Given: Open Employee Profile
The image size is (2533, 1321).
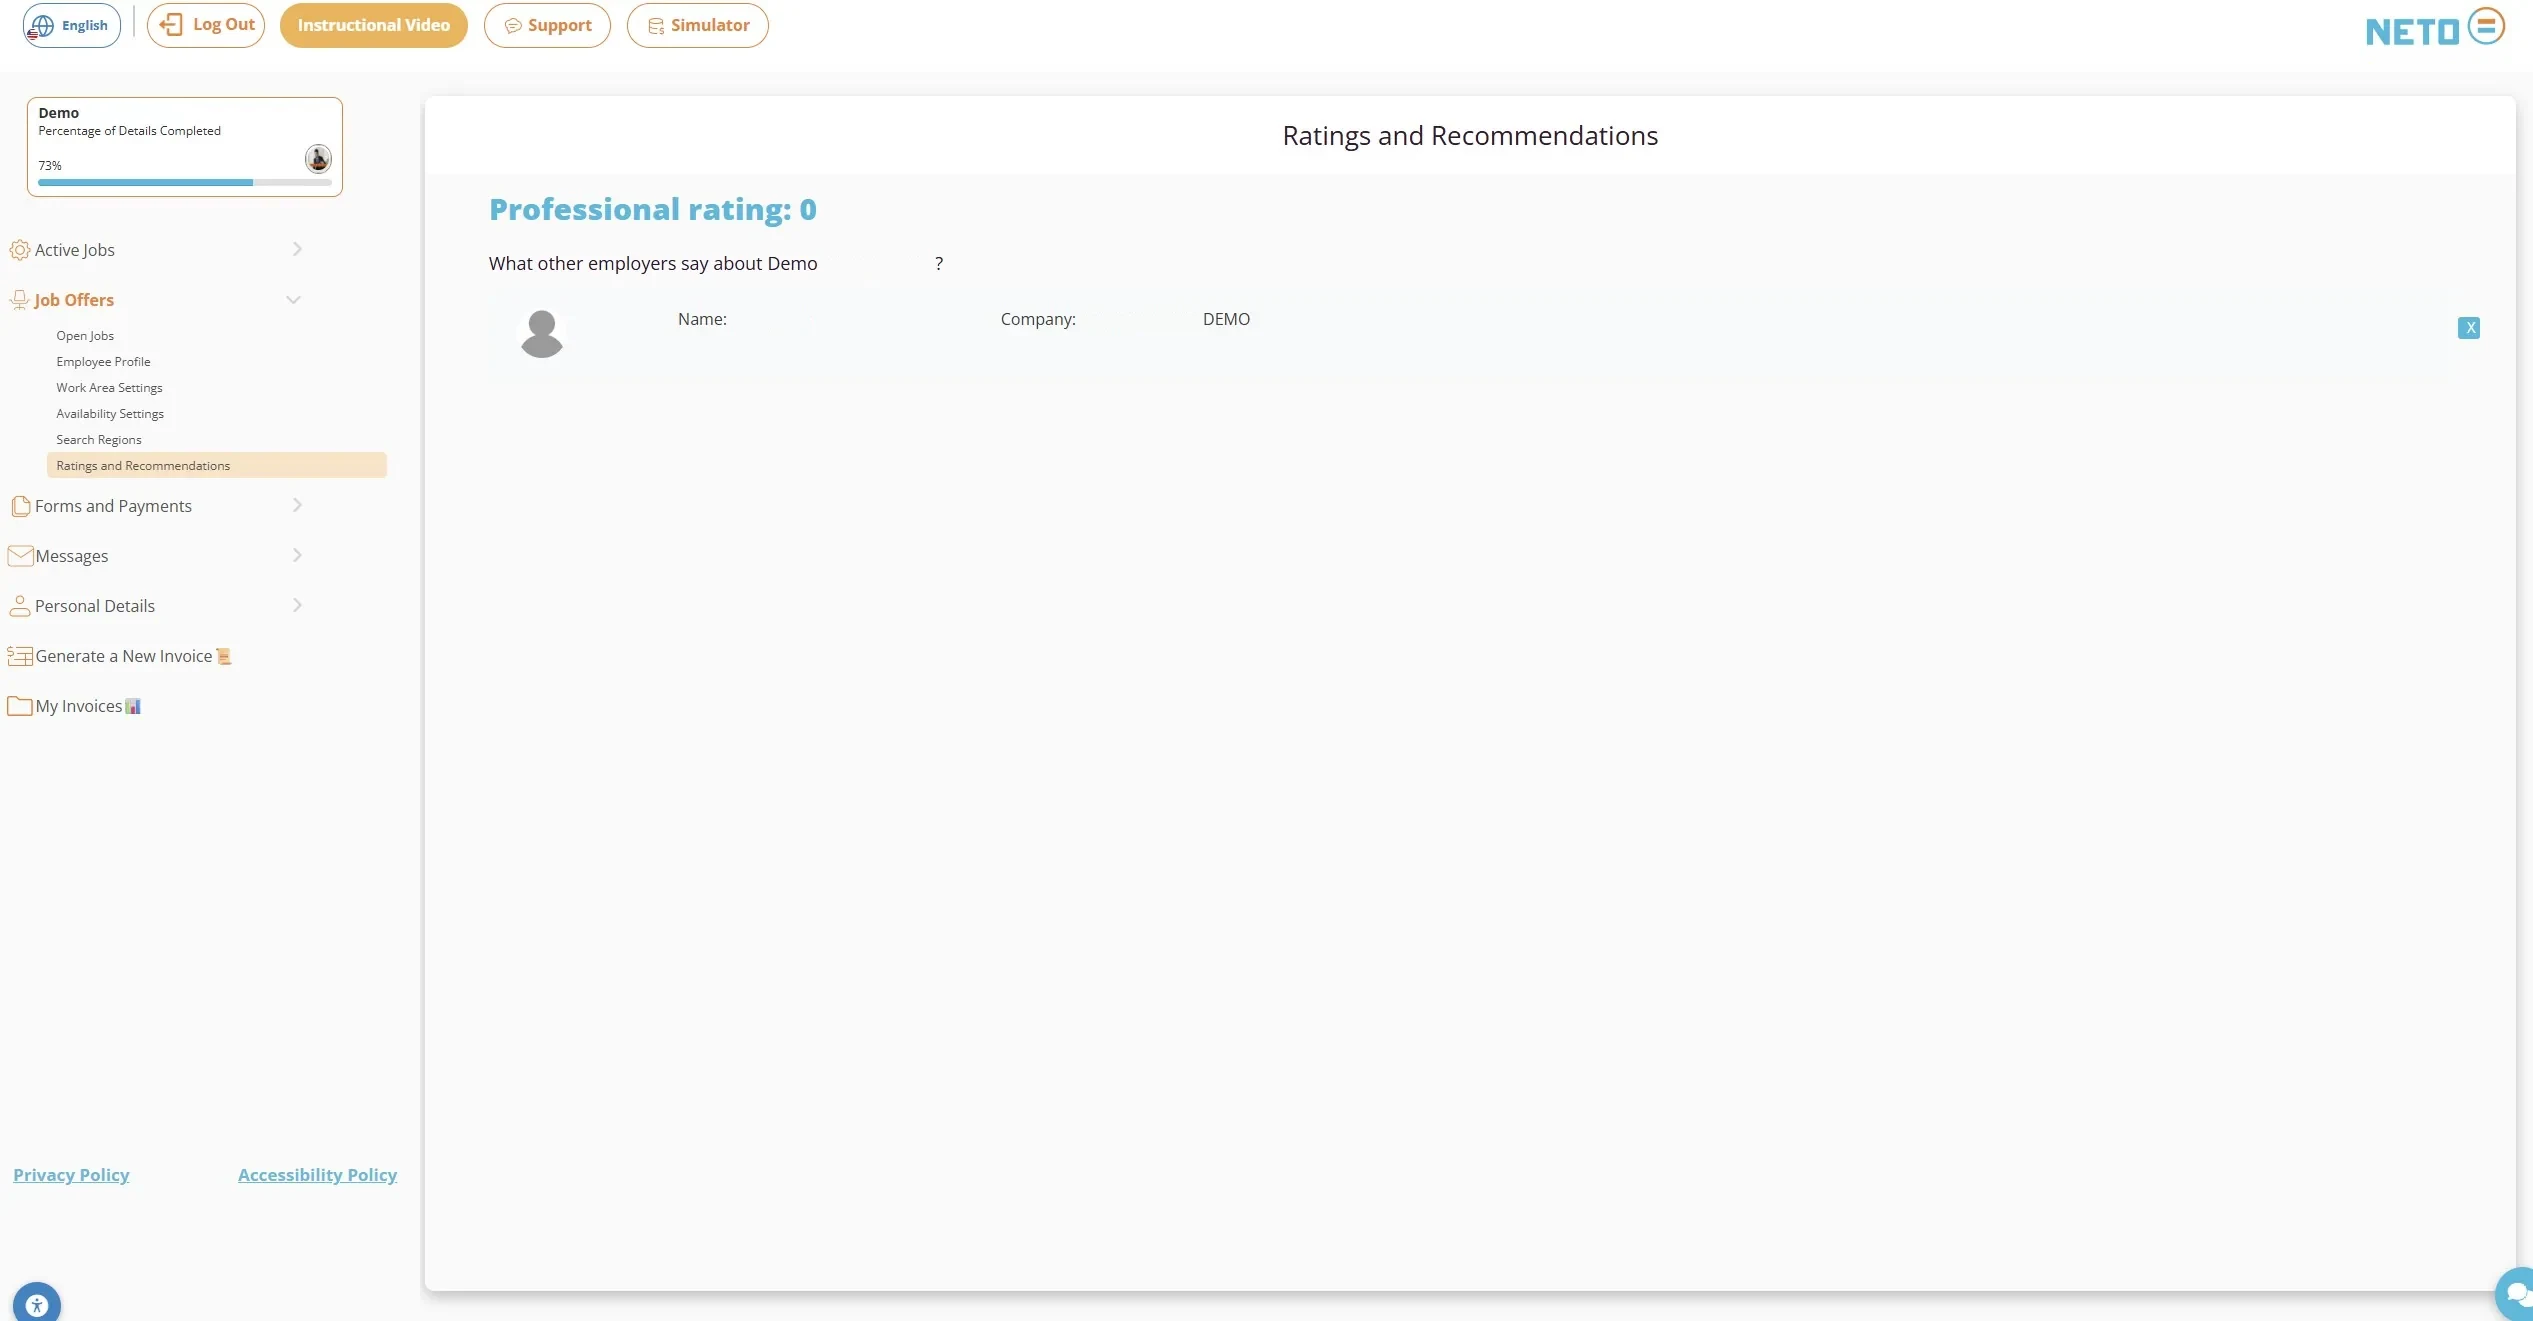Looking at the screenshot, I should click(103, 362).
